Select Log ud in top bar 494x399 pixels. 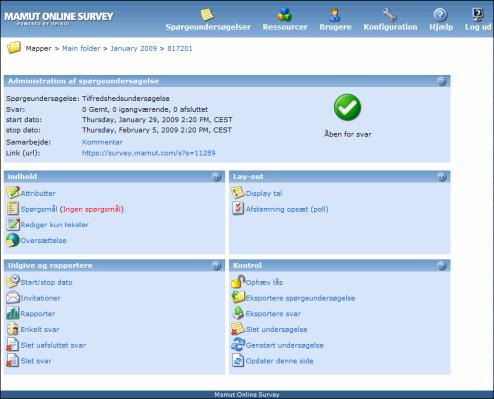tap(478, 27)
